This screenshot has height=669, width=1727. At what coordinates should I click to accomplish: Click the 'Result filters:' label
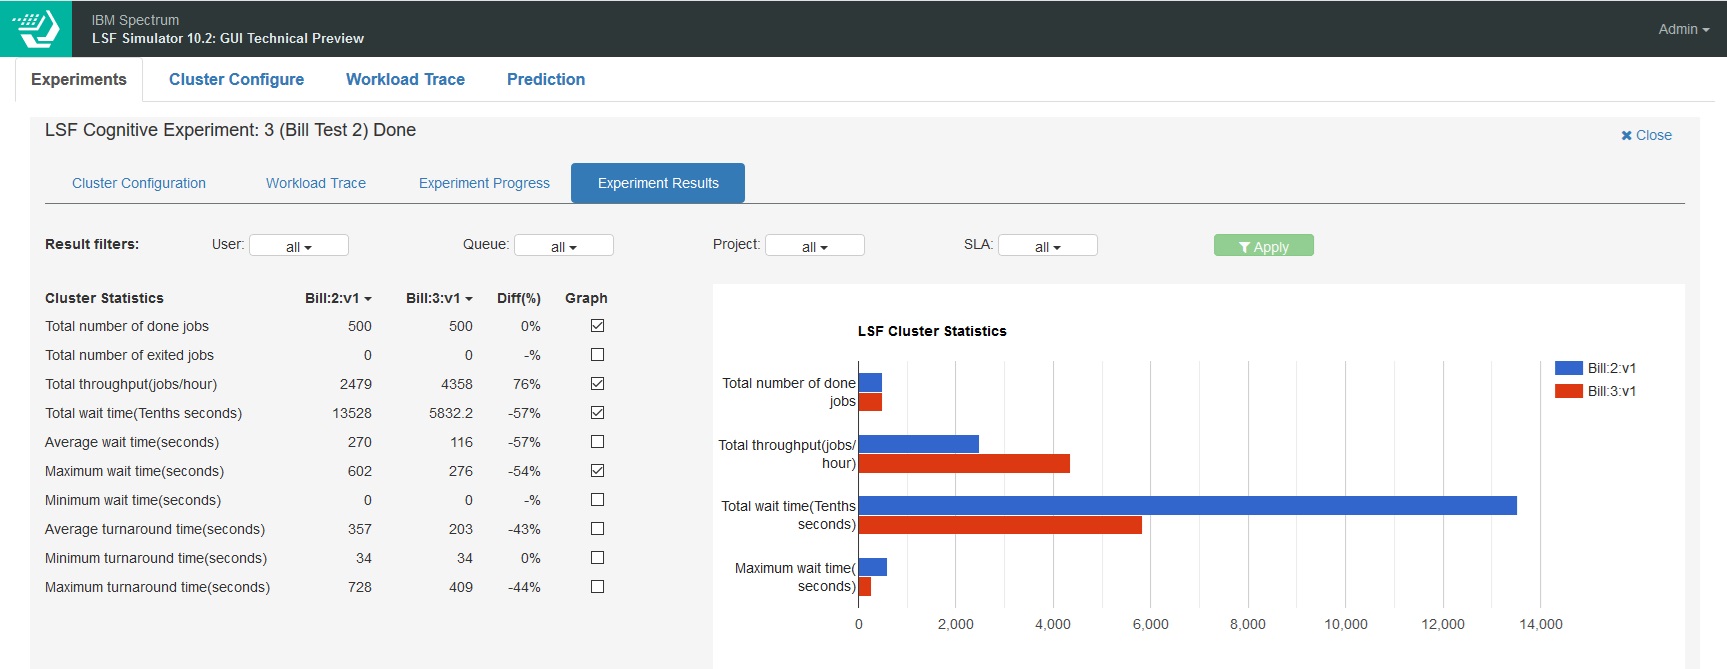tap(92, 244)
